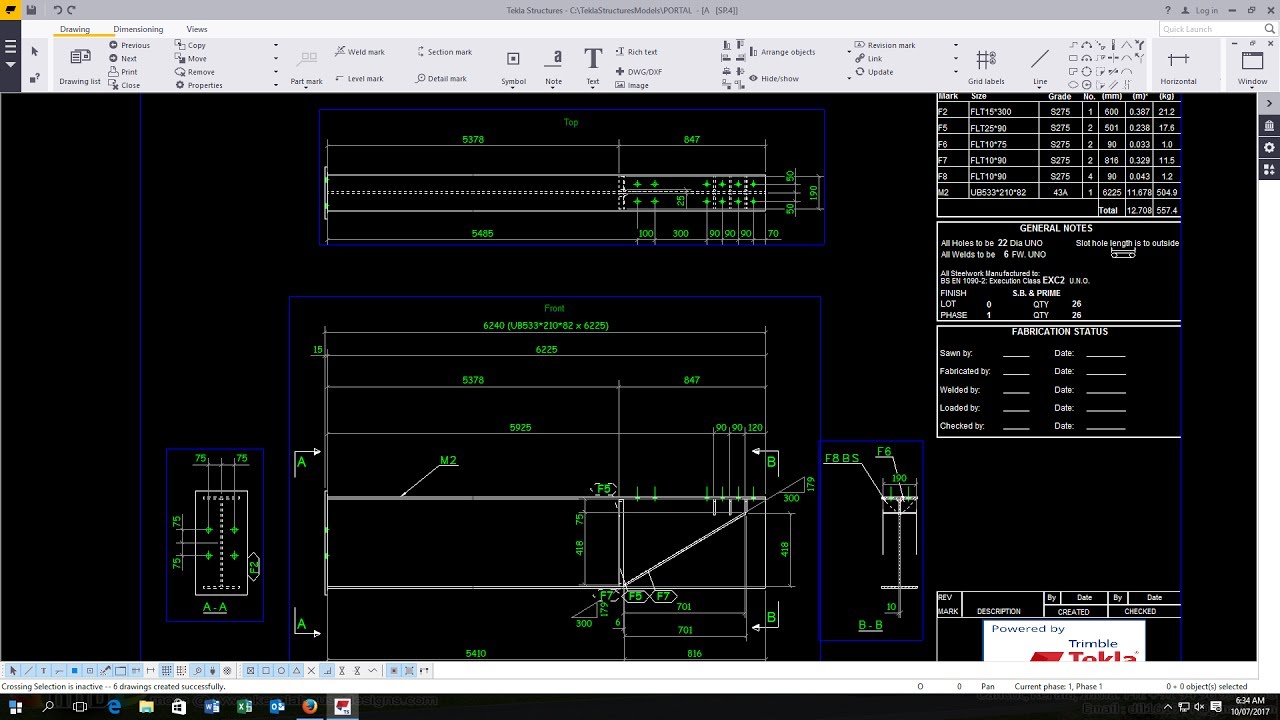
Task: Click the Windows Start button
Action: click(x=15, y=707)
